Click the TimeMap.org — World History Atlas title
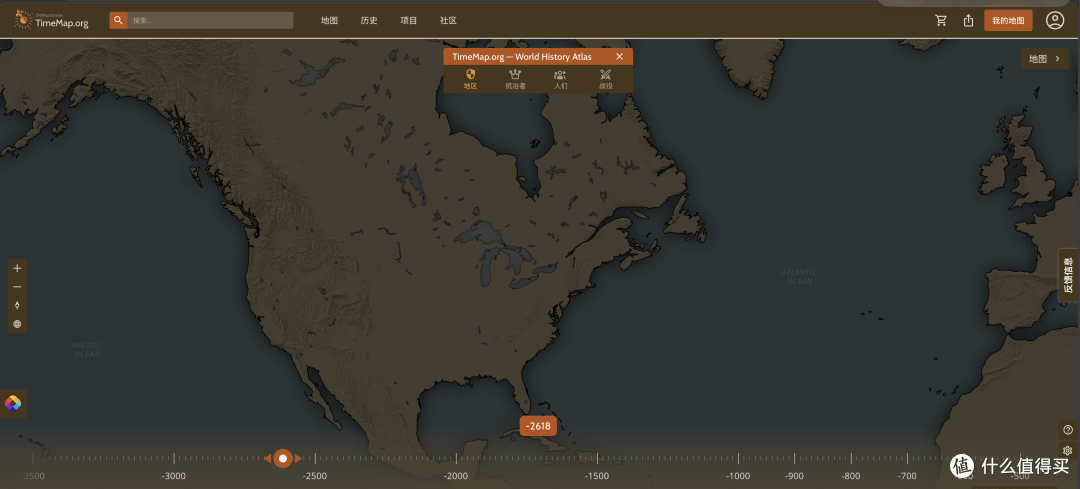Image resolution: width=1080 pixels, height=489 pixels. tap(522, 56)
